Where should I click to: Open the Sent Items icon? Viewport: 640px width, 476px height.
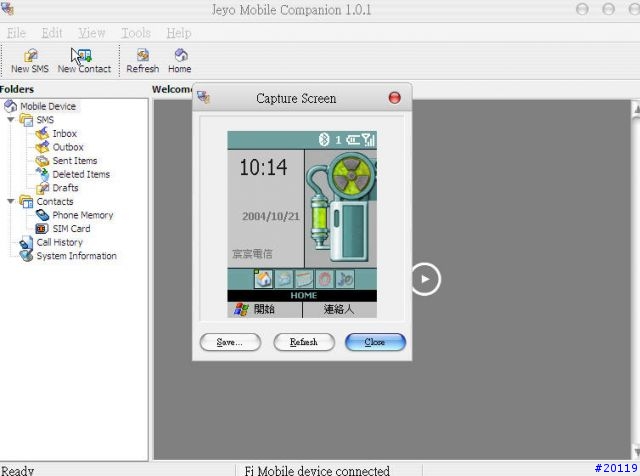coord(42,160)
